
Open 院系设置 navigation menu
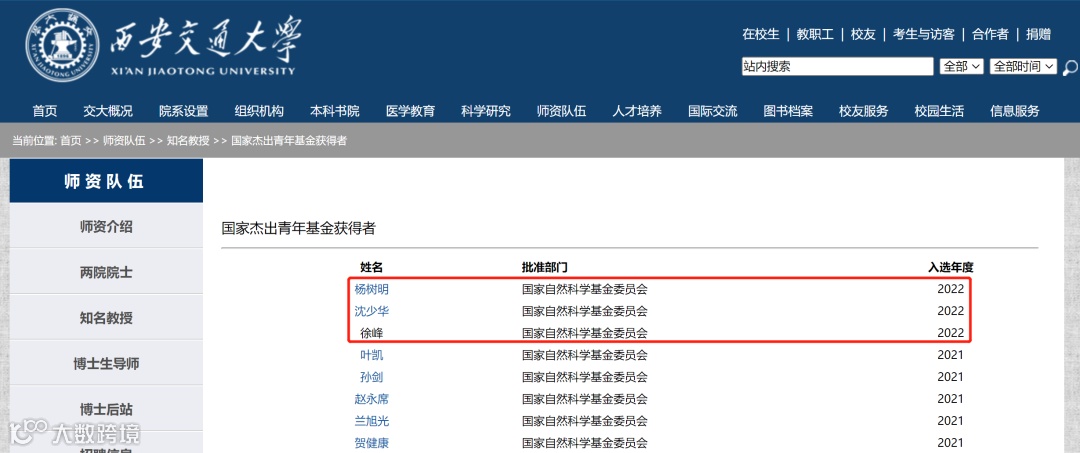pos(183,111)
